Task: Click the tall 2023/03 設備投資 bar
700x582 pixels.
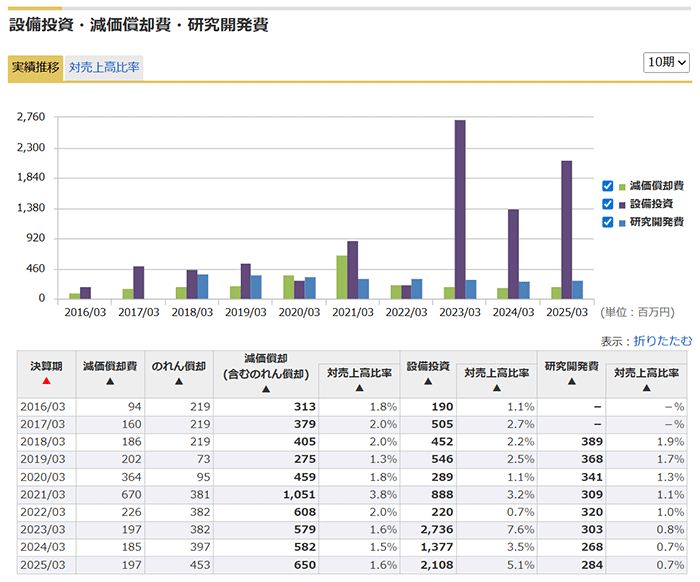Action: 460,210
